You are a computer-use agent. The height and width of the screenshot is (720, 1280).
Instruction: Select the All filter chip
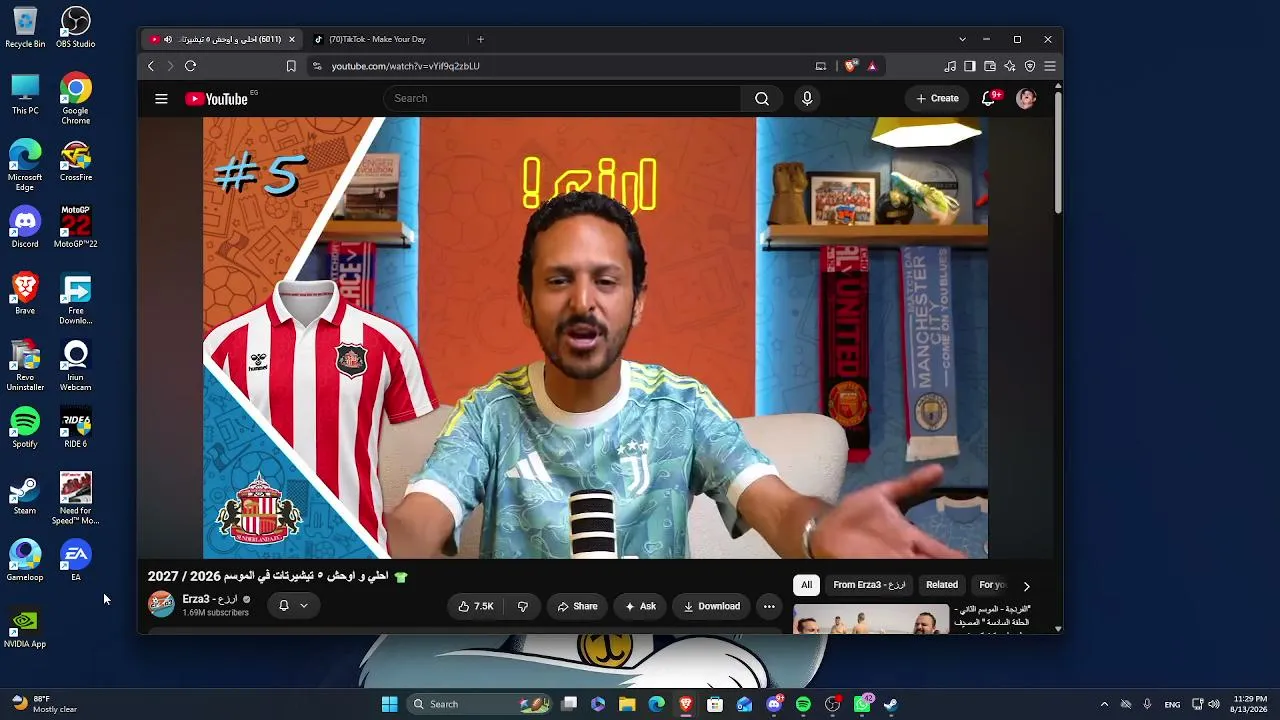coord(807,585)
